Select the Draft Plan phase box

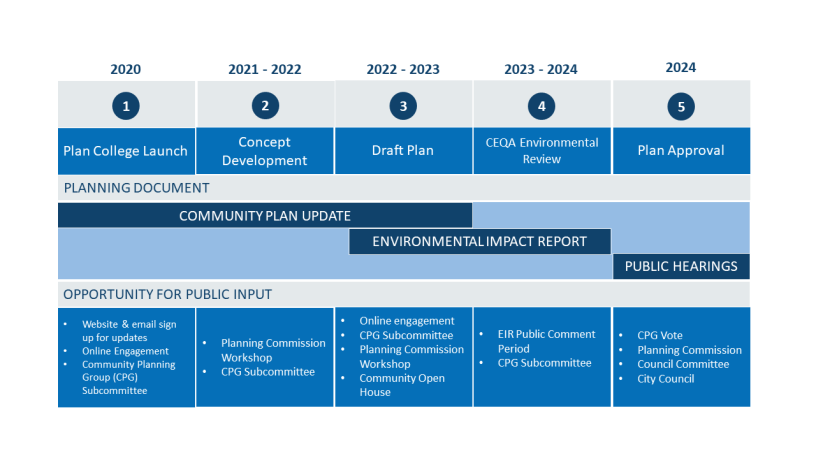pos(403,151)
